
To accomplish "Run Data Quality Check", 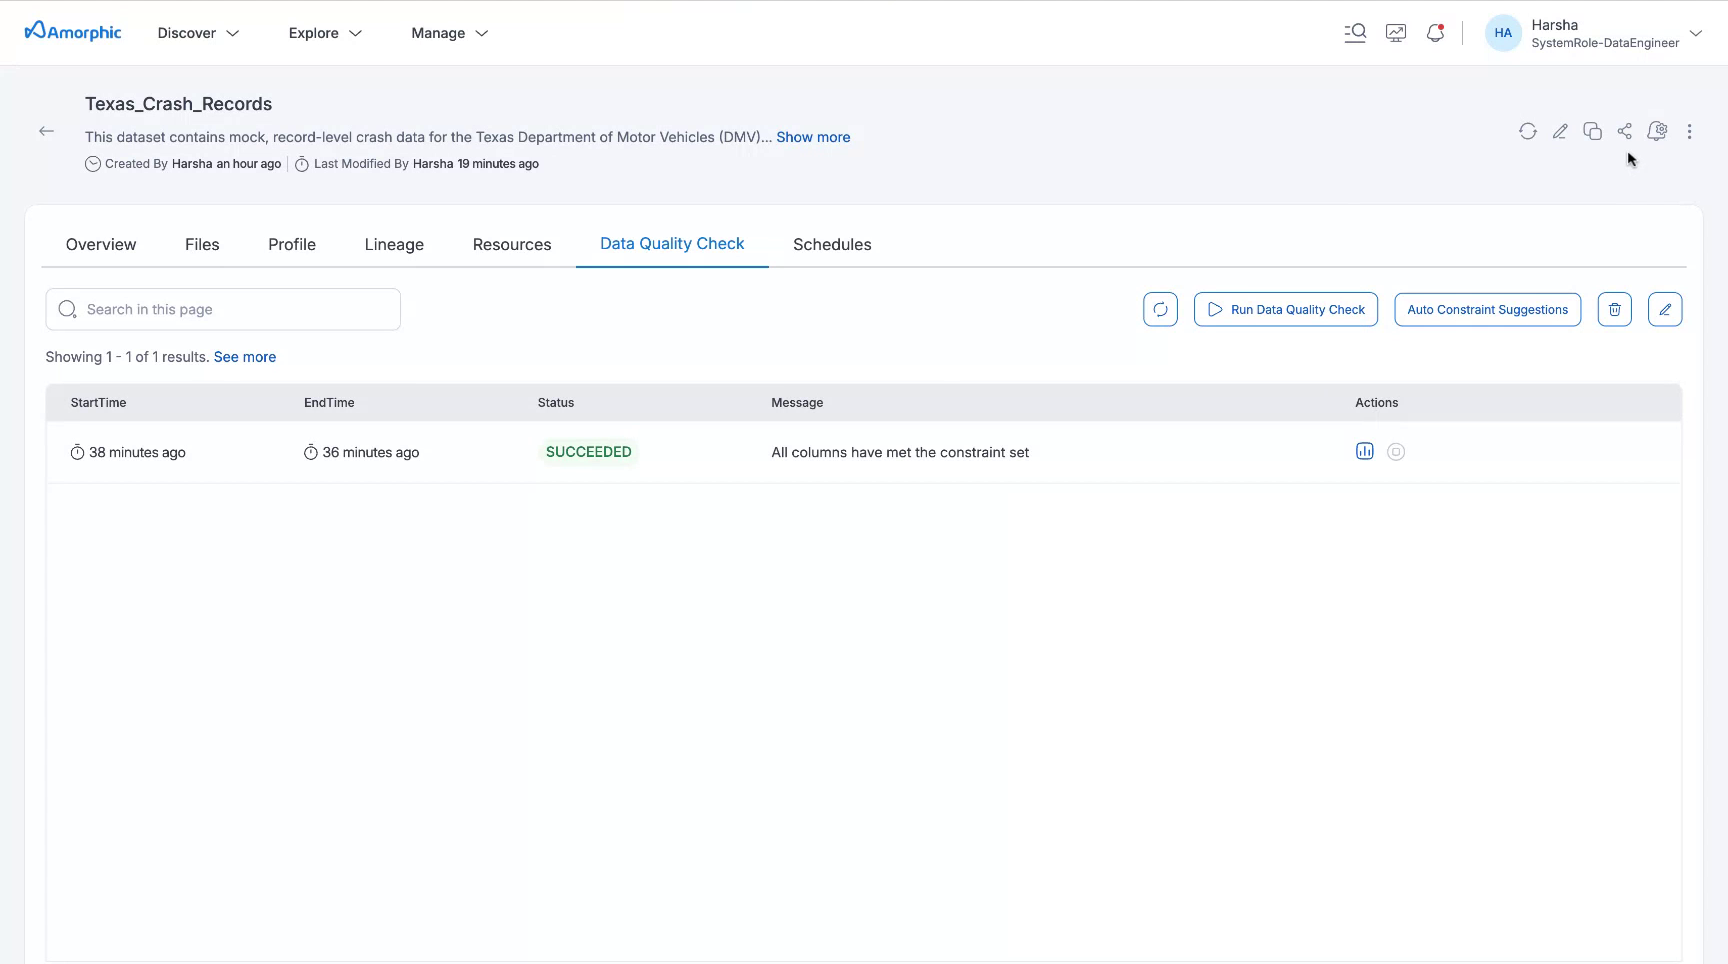I will (1286, 309).
